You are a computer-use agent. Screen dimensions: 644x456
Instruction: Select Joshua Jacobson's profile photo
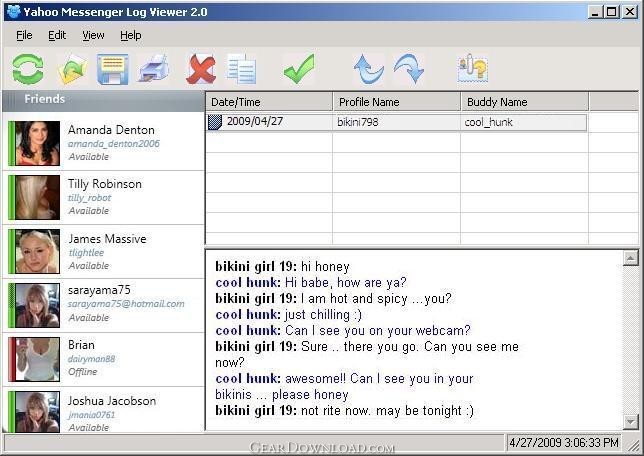point(37,412)
